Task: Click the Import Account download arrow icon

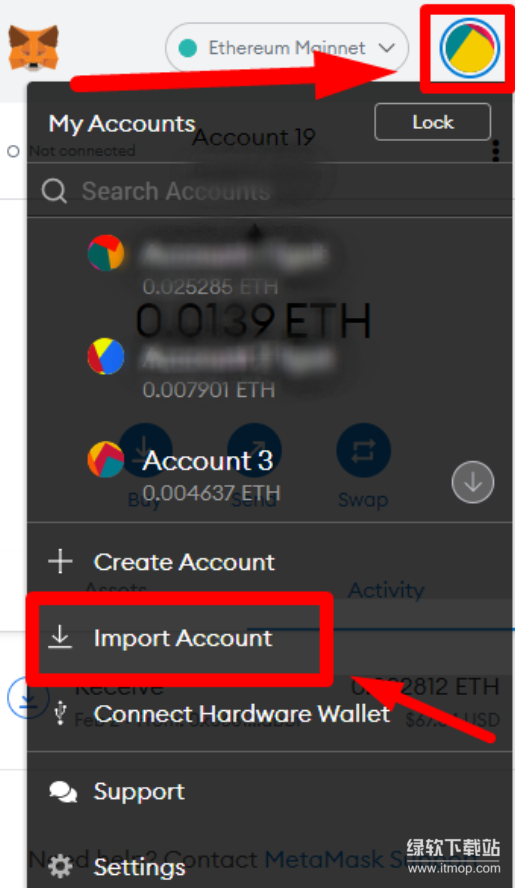Action: 60,638
